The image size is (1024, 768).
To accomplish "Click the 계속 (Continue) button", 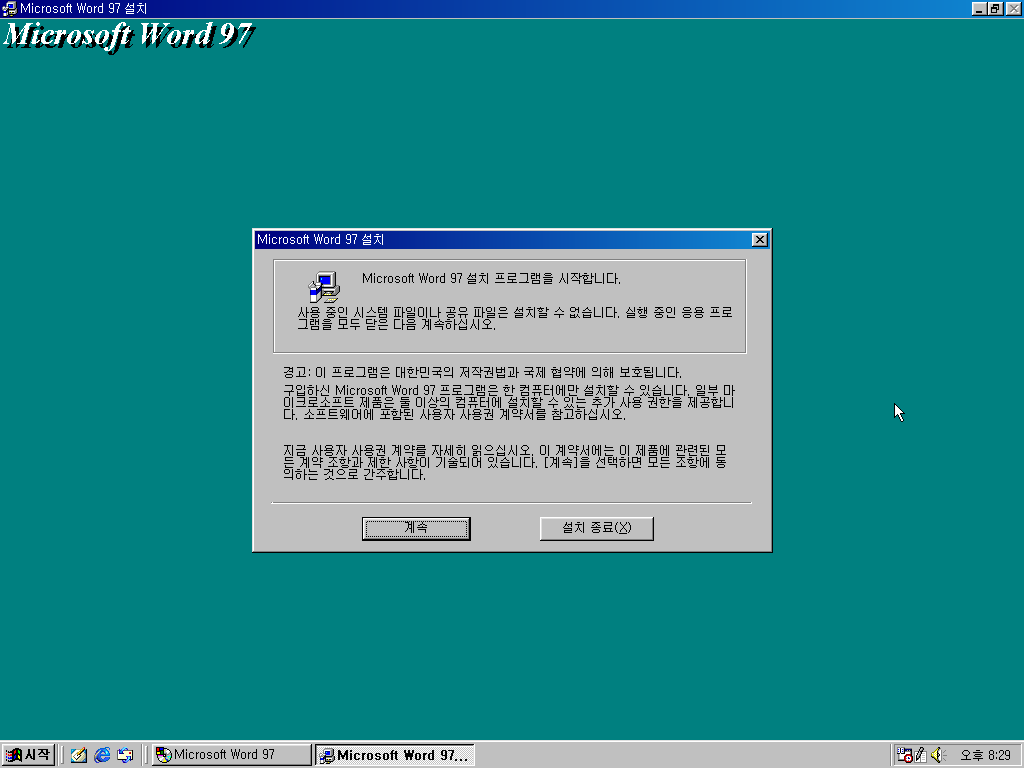I will [416, 528].
